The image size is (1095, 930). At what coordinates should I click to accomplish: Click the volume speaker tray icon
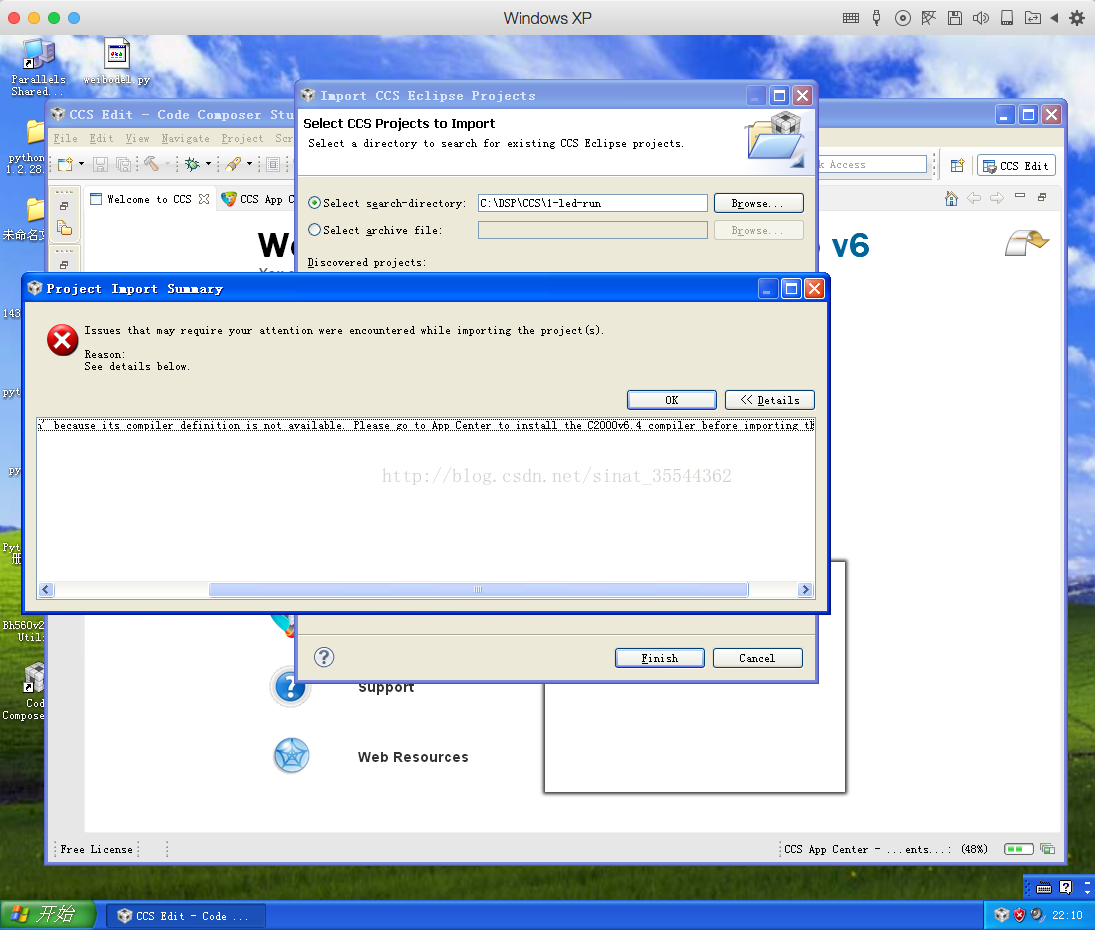1038,915
